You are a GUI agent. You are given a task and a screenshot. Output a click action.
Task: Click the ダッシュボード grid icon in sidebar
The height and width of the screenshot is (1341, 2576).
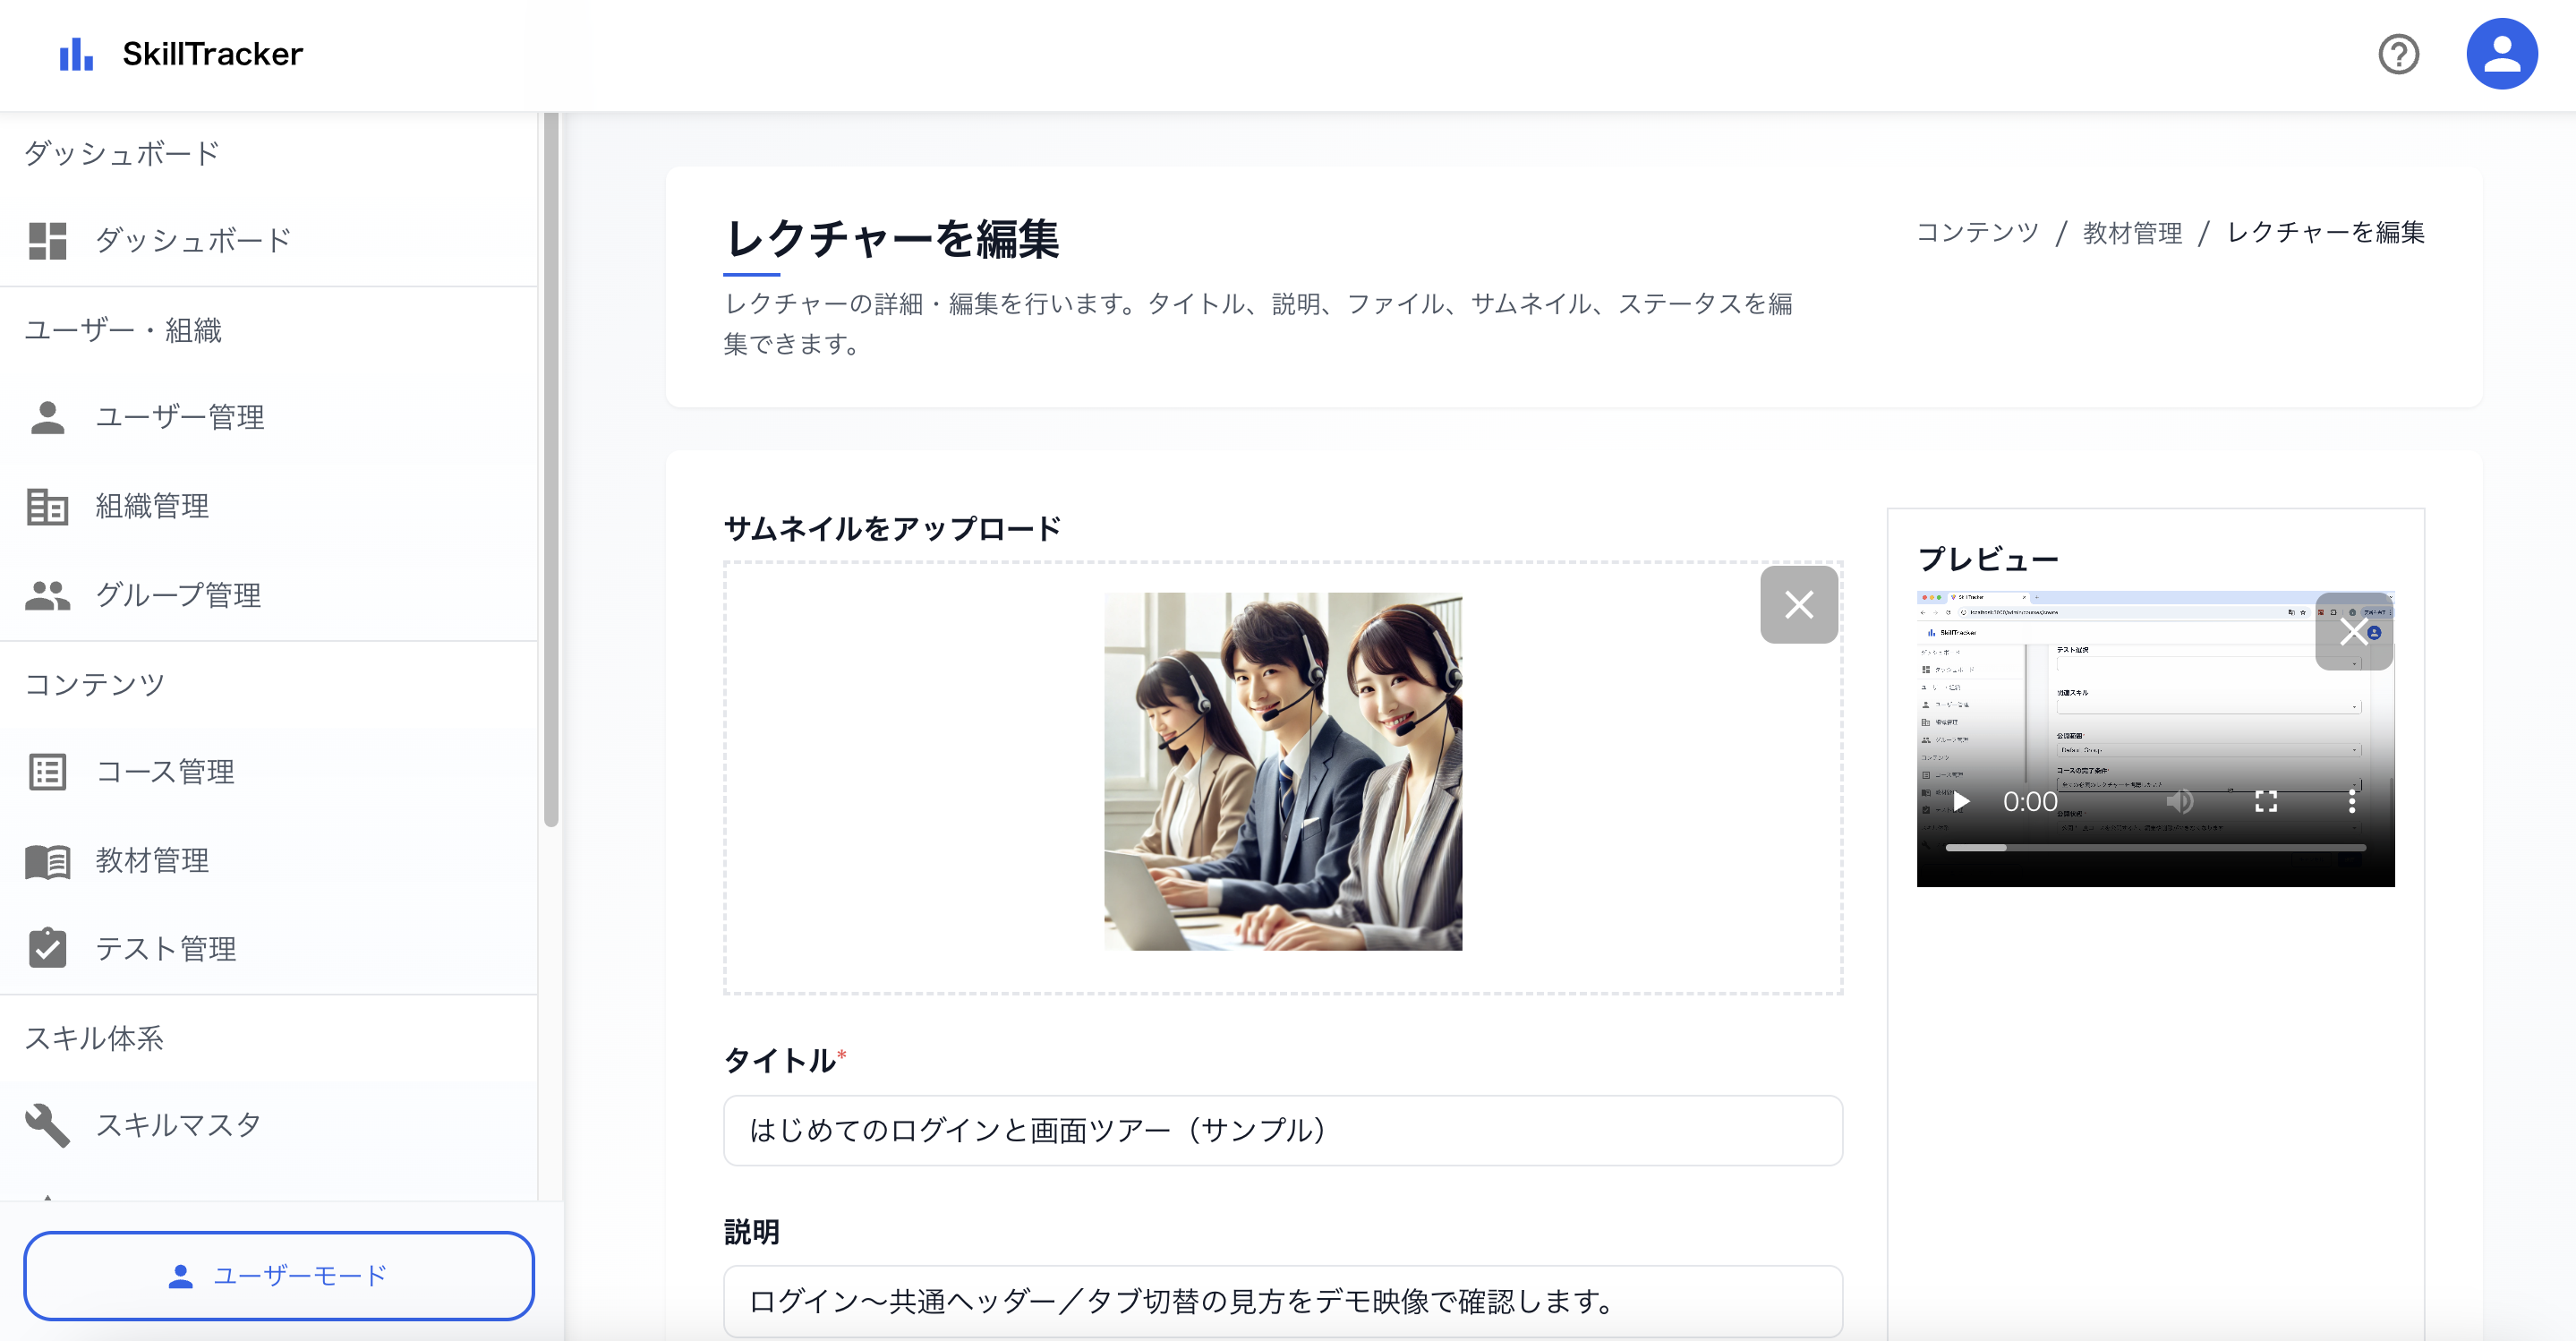47,241
